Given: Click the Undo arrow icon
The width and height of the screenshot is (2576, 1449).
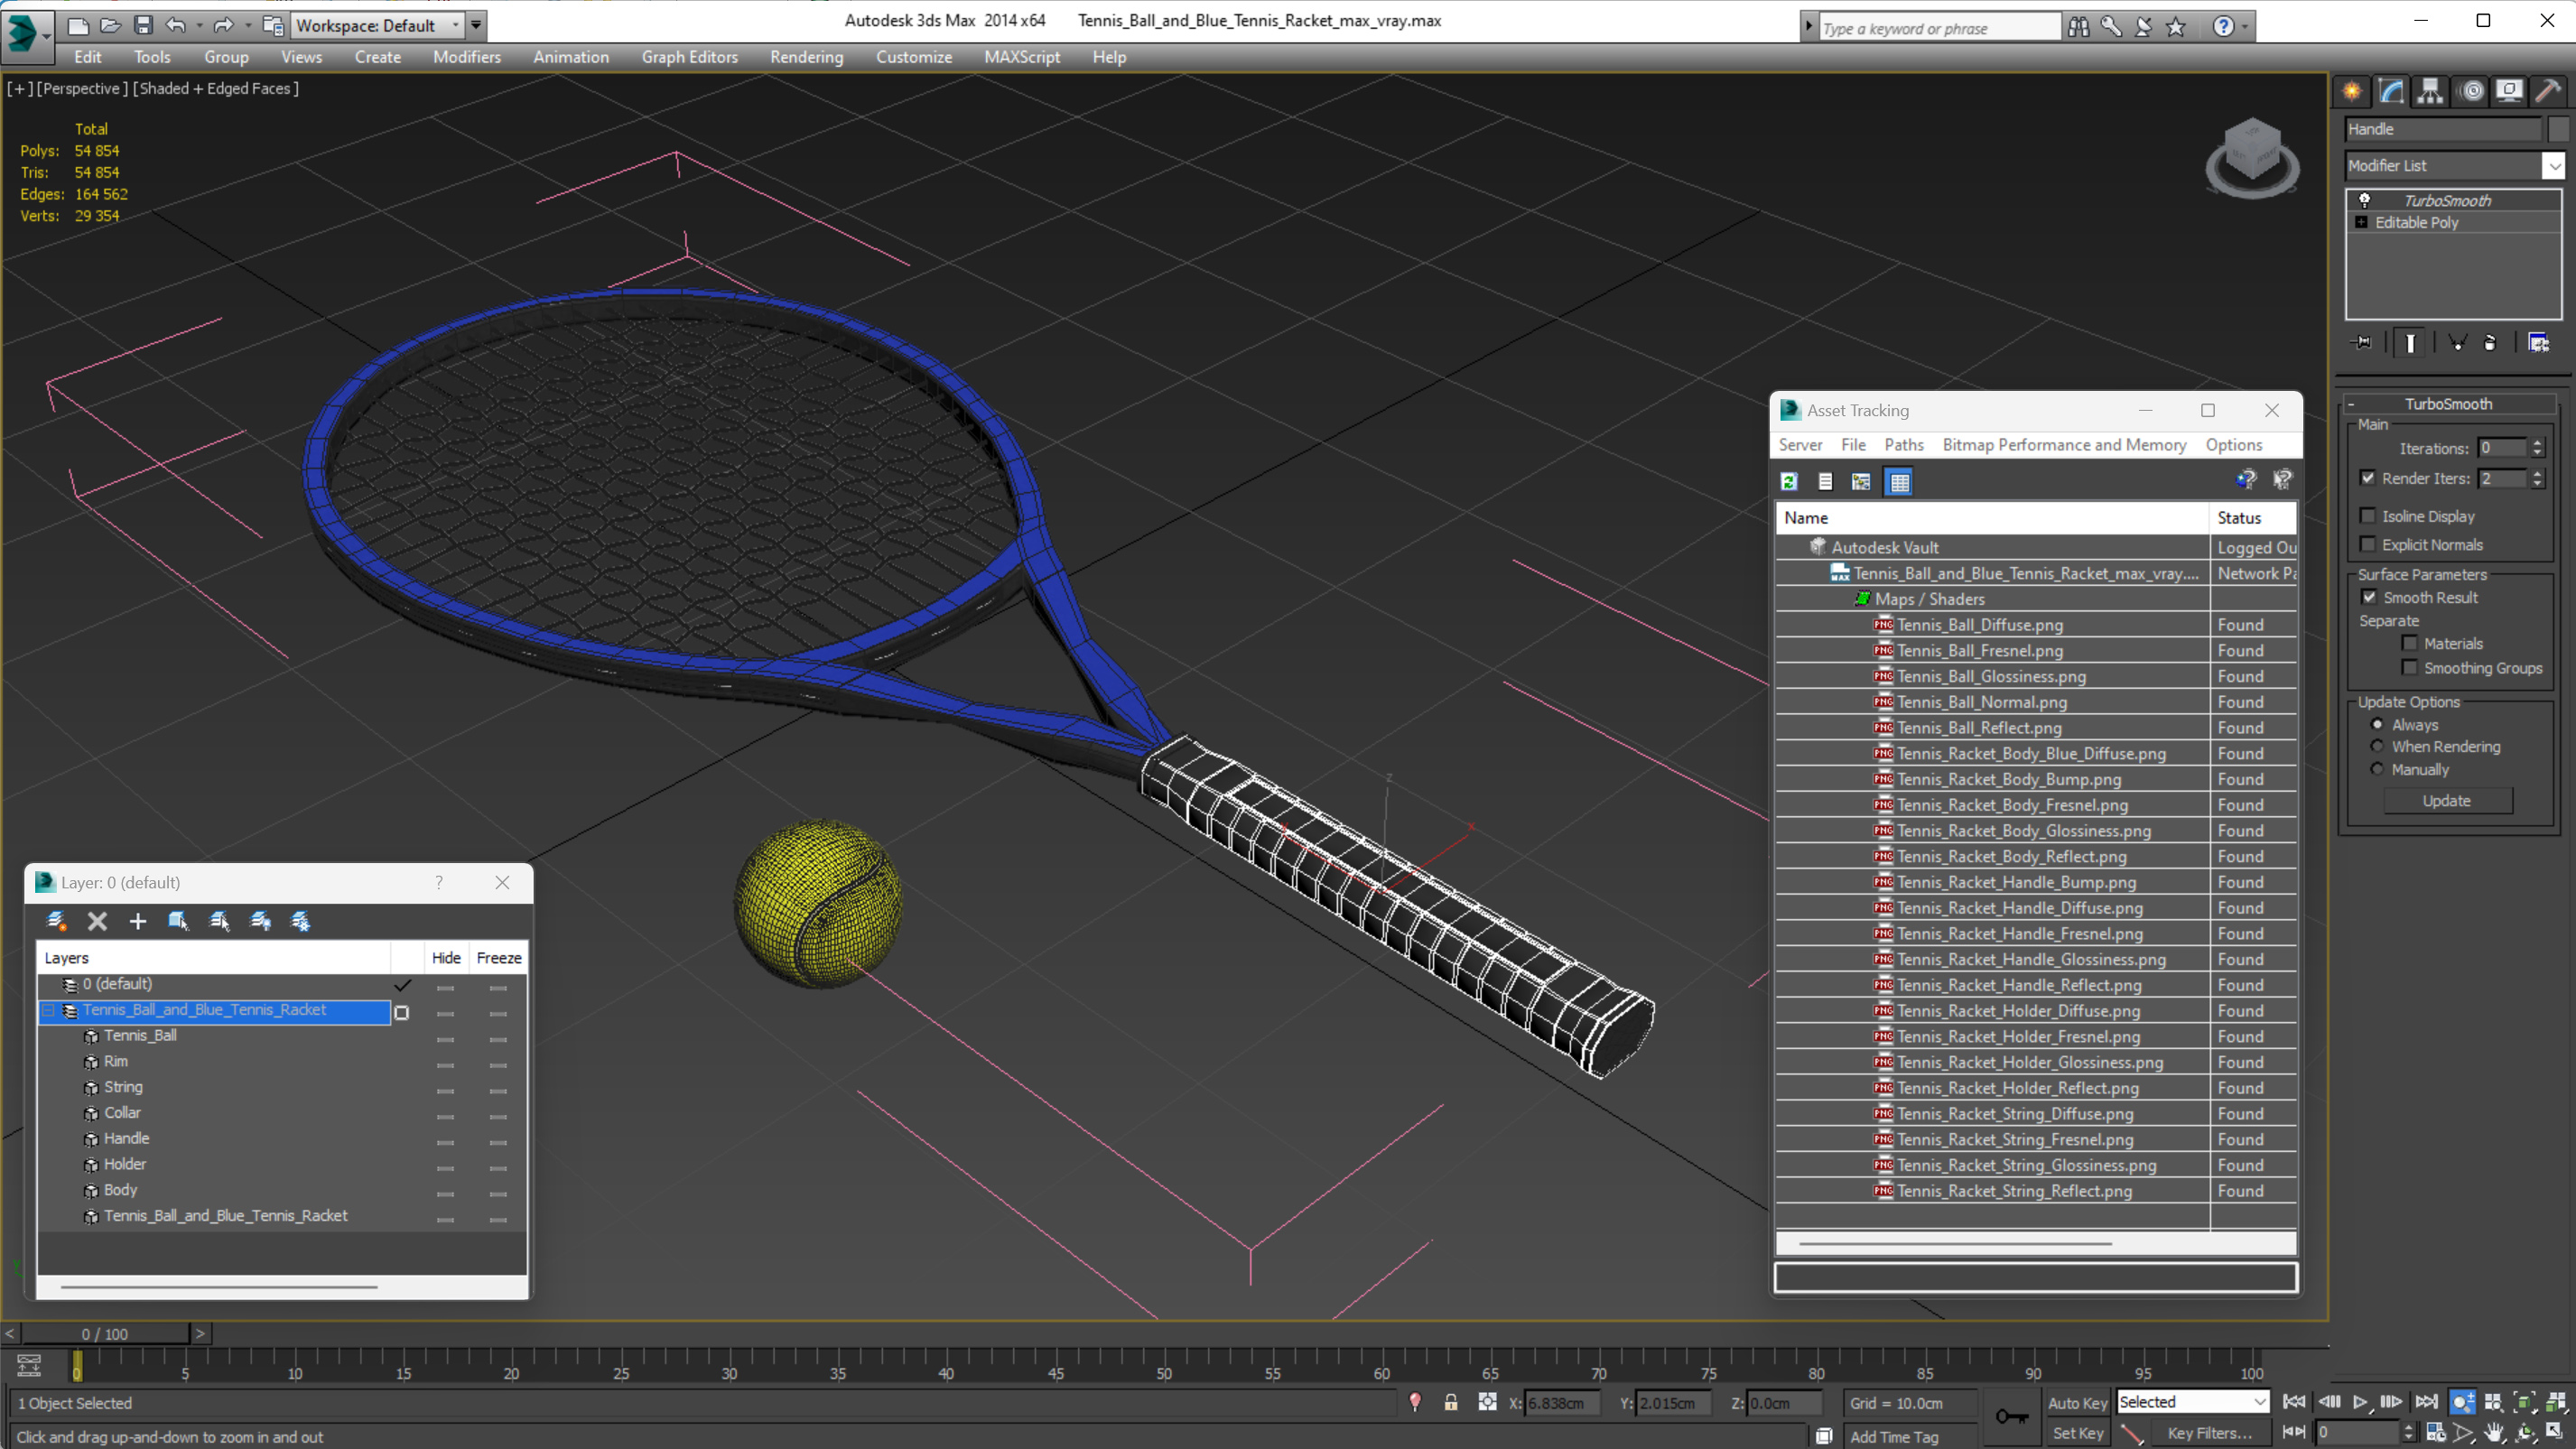Looking at the screenshot, I should click(176, 25).
